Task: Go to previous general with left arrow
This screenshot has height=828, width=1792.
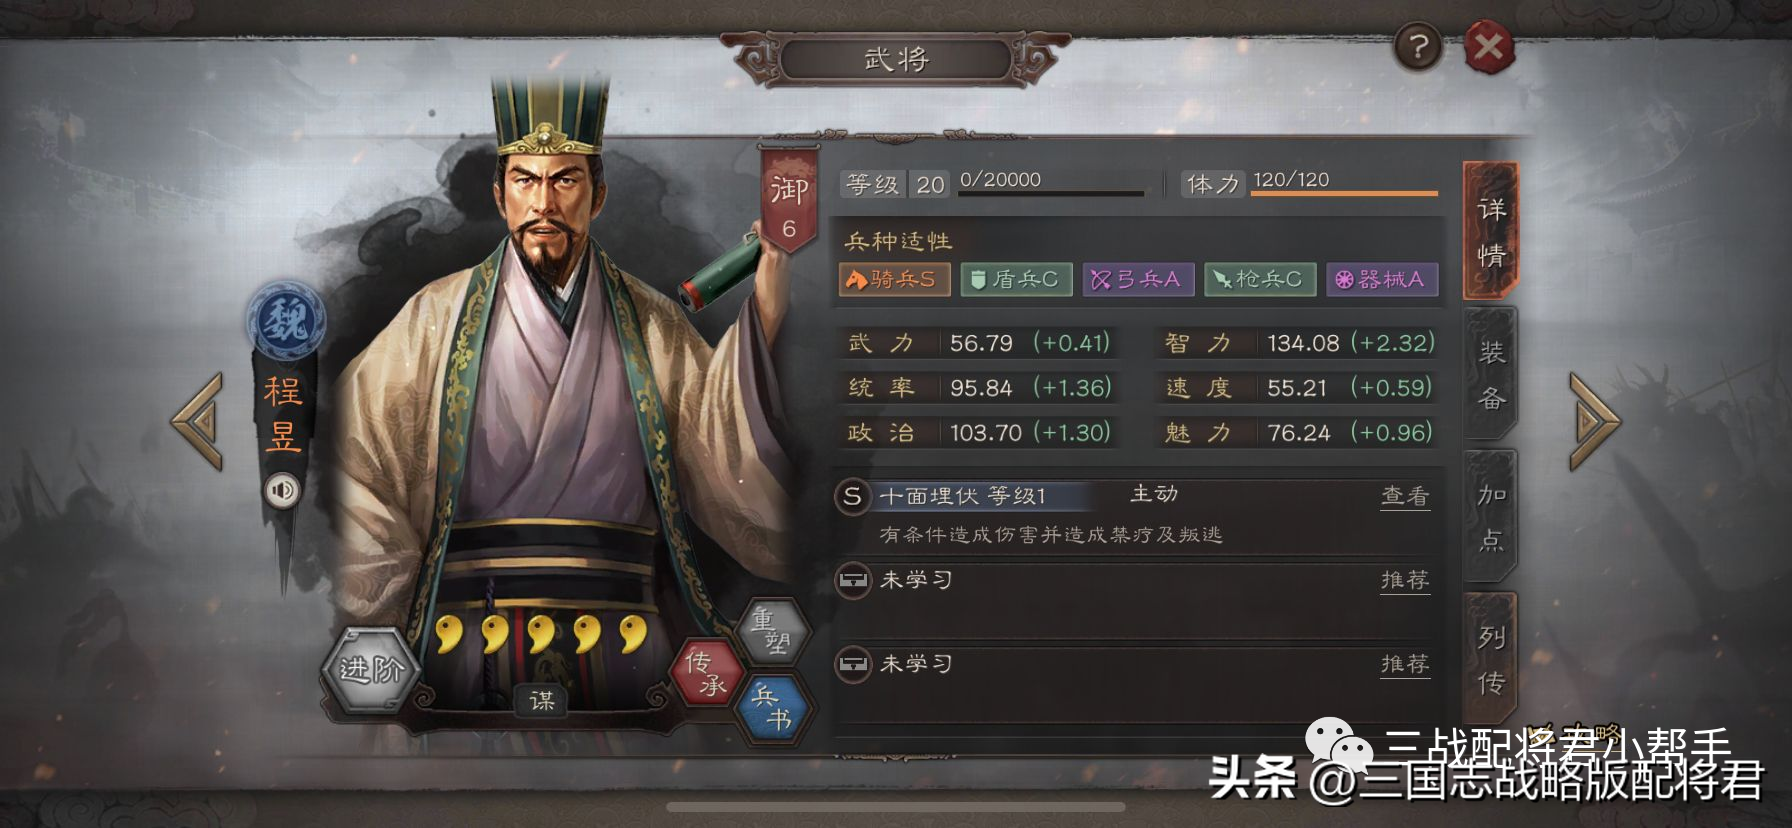Action: [198, 422]
